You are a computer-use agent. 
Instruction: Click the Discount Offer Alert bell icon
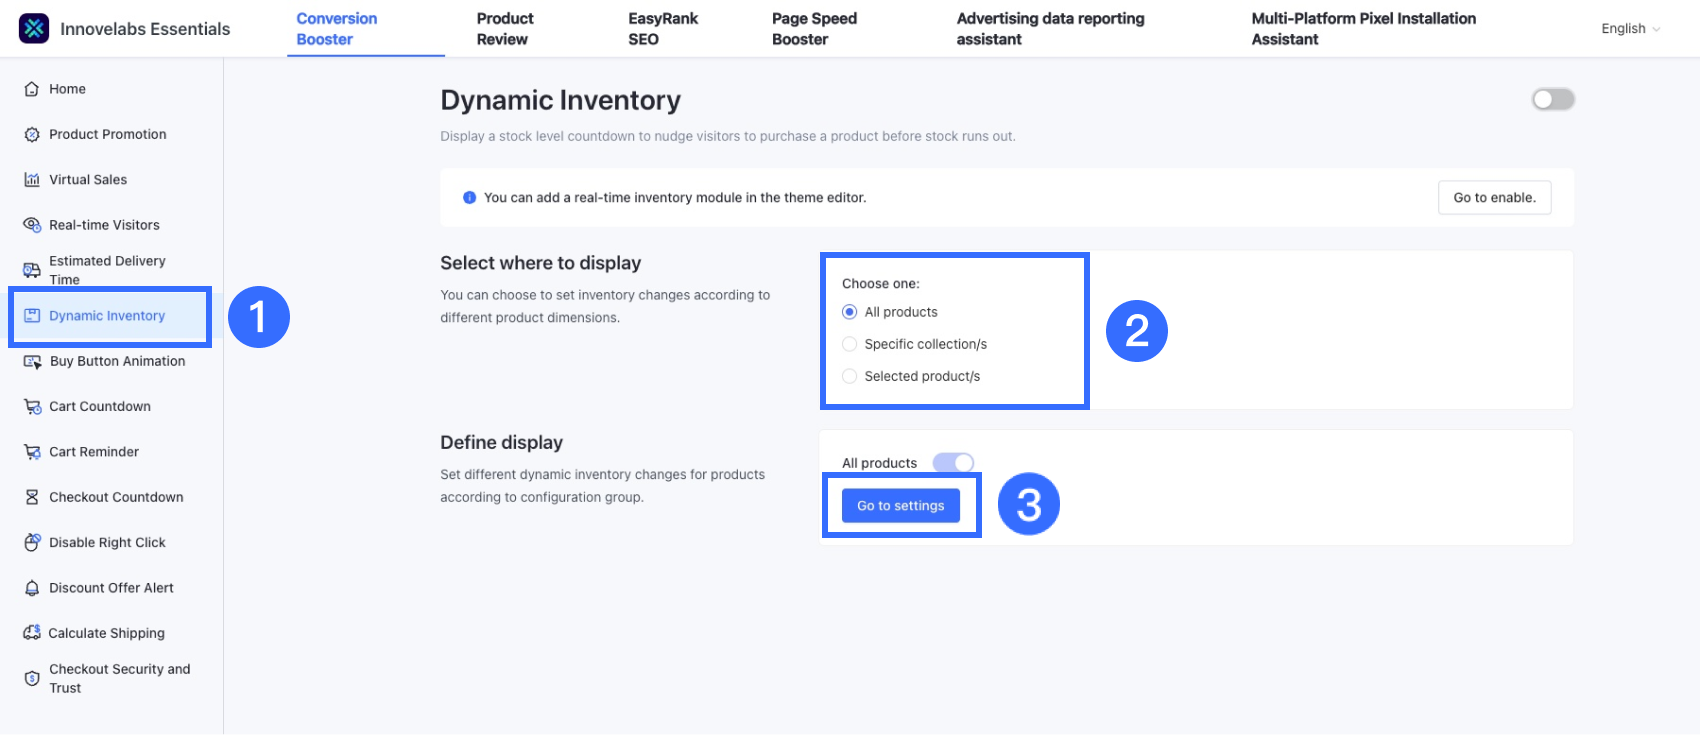click(x=32, y=588)
